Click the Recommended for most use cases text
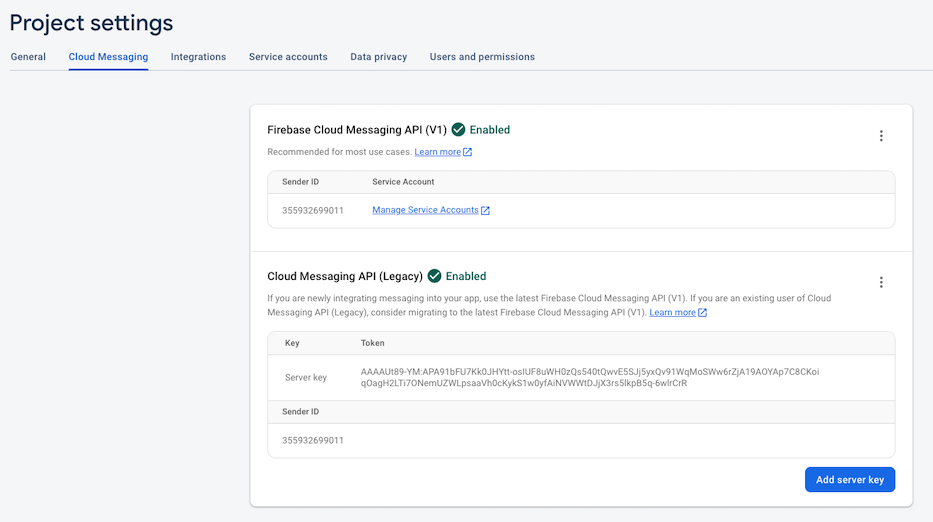 coord(339,152)
